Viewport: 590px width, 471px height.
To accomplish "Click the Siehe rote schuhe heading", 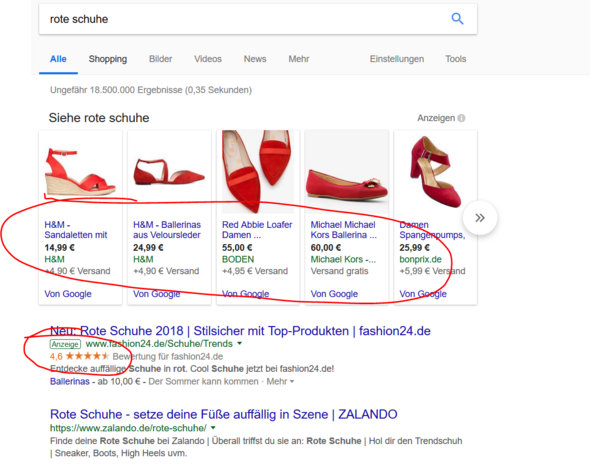I will point(99,118).
